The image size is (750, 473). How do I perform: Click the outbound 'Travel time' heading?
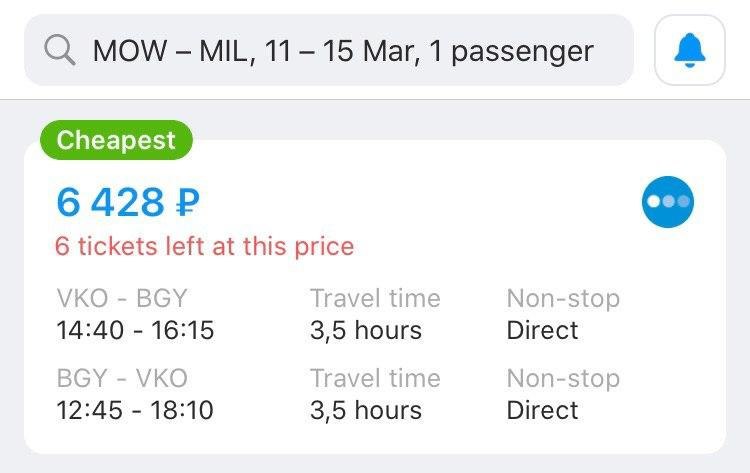[375, 298]
